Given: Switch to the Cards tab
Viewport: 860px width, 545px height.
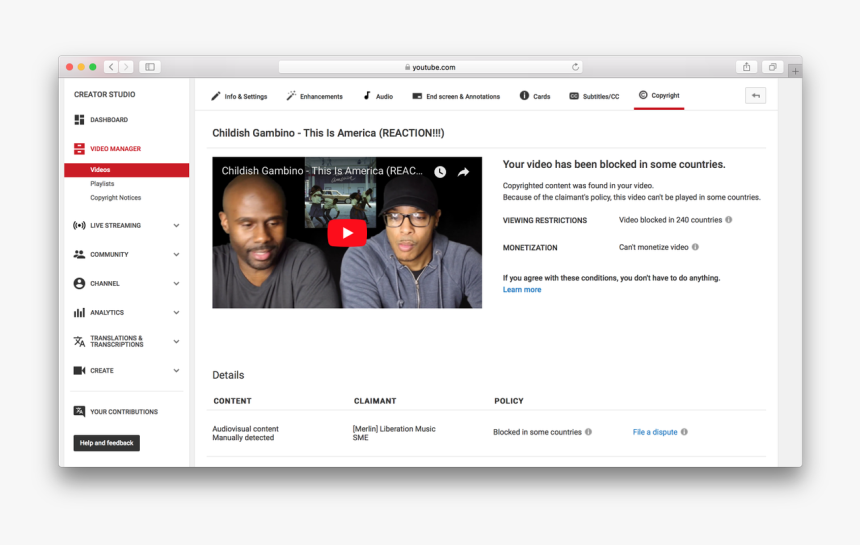Looking at the screenshot, I should pyautogui.click(x=535, y=96).
